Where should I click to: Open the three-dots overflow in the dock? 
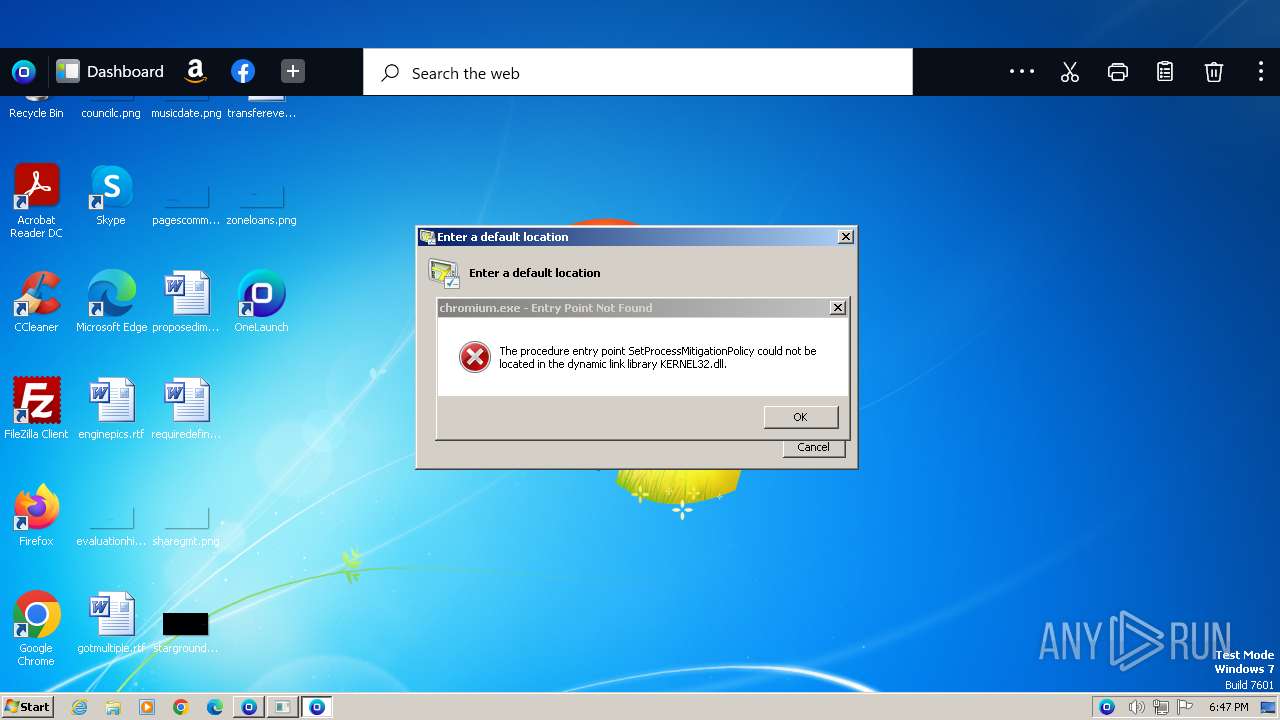click(1022, 71)
